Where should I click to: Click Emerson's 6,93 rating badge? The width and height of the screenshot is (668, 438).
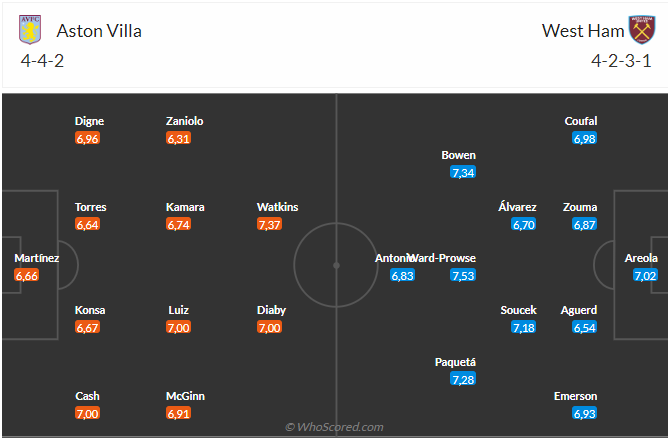(585, 413)
